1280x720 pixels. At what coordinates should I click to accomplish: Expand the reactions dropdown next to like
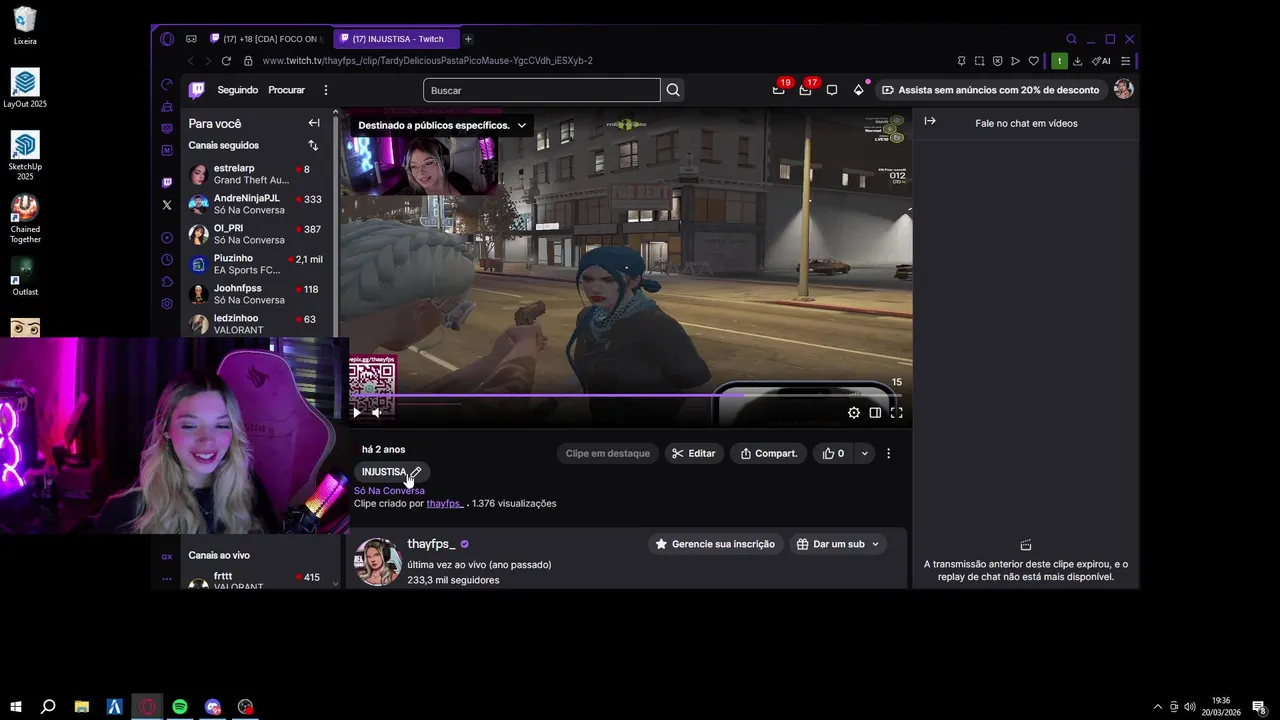click(x=864, y=453)
